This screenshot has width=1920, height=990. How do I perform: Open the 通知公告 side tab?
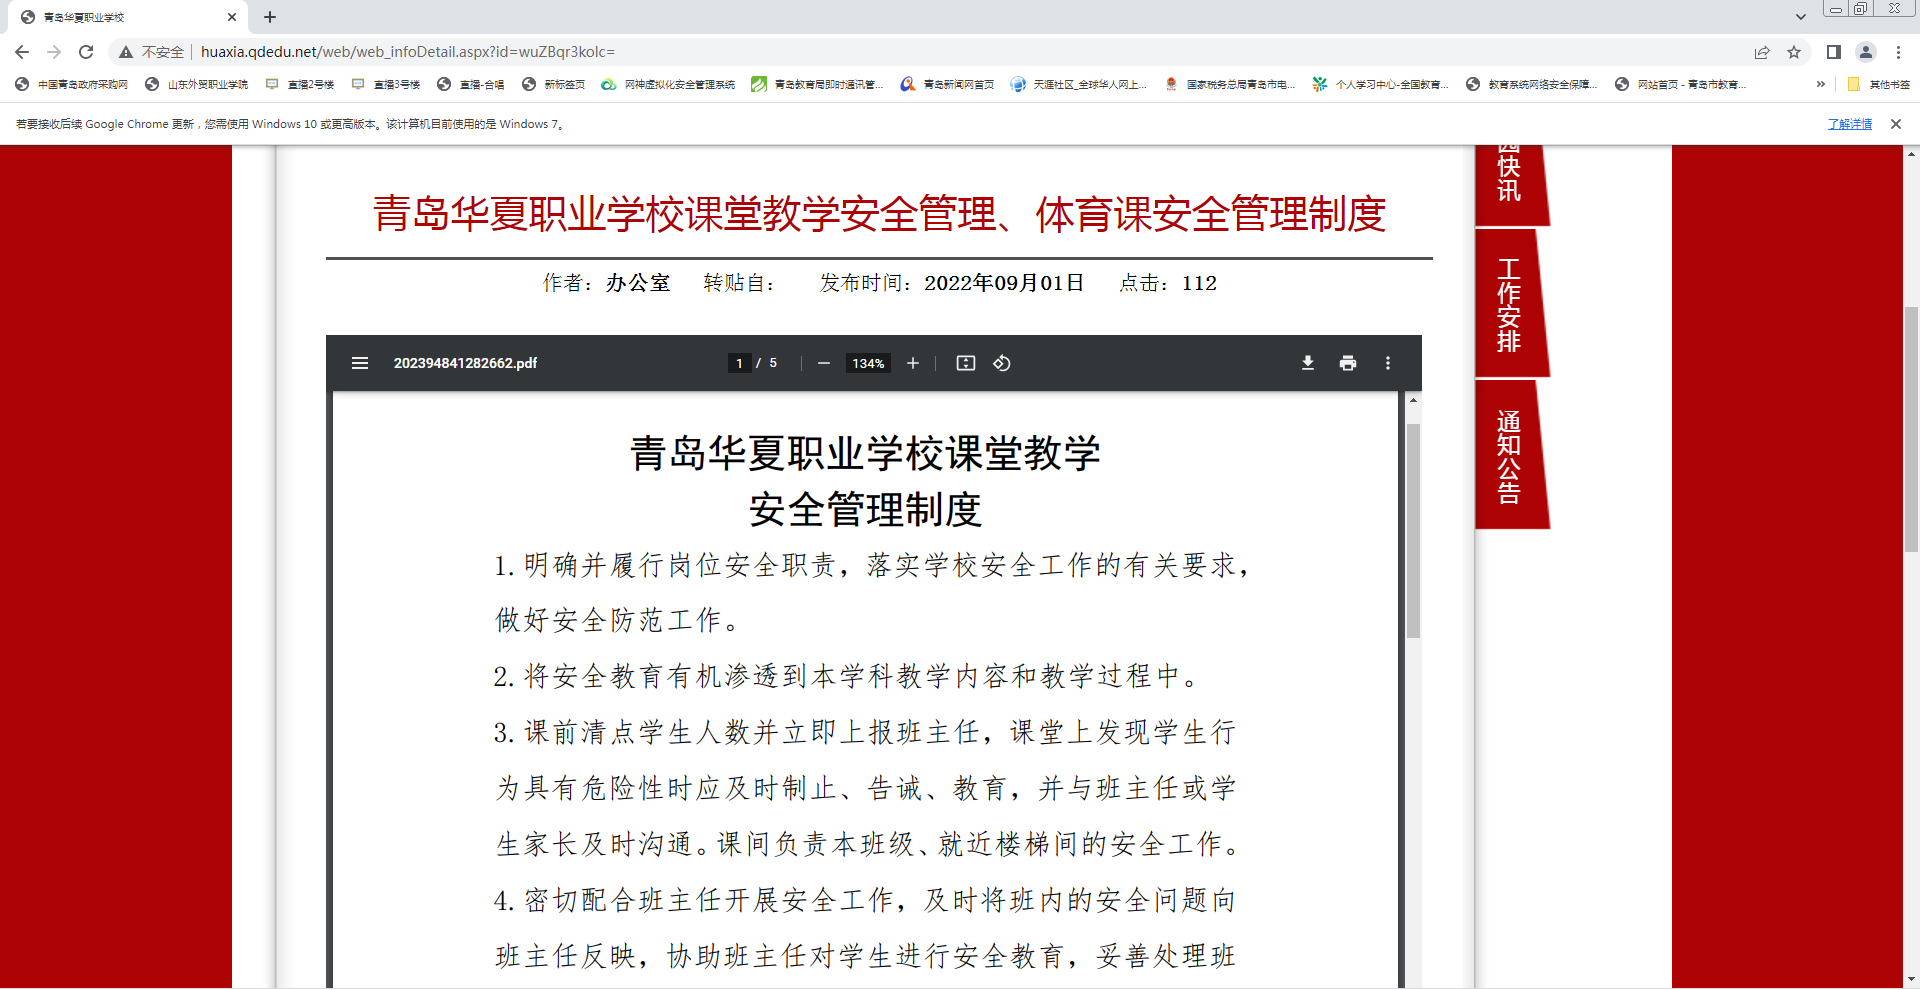coord(1509,456)
